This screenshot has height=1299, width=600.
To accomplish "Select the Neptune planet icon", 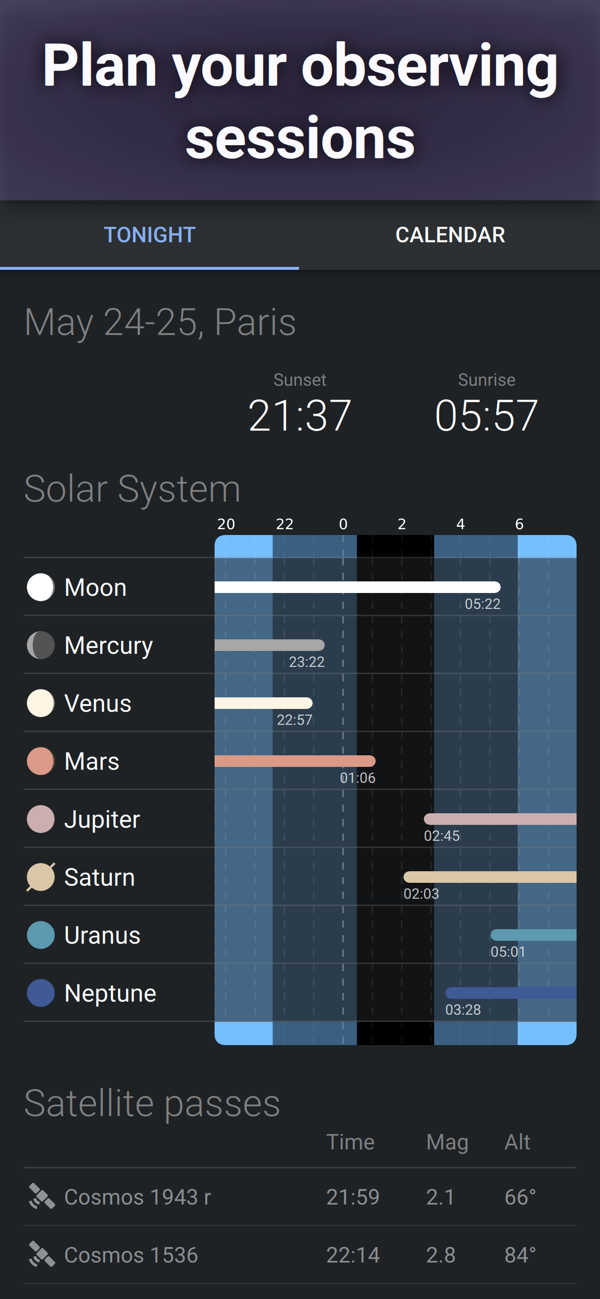I will 40,993.
